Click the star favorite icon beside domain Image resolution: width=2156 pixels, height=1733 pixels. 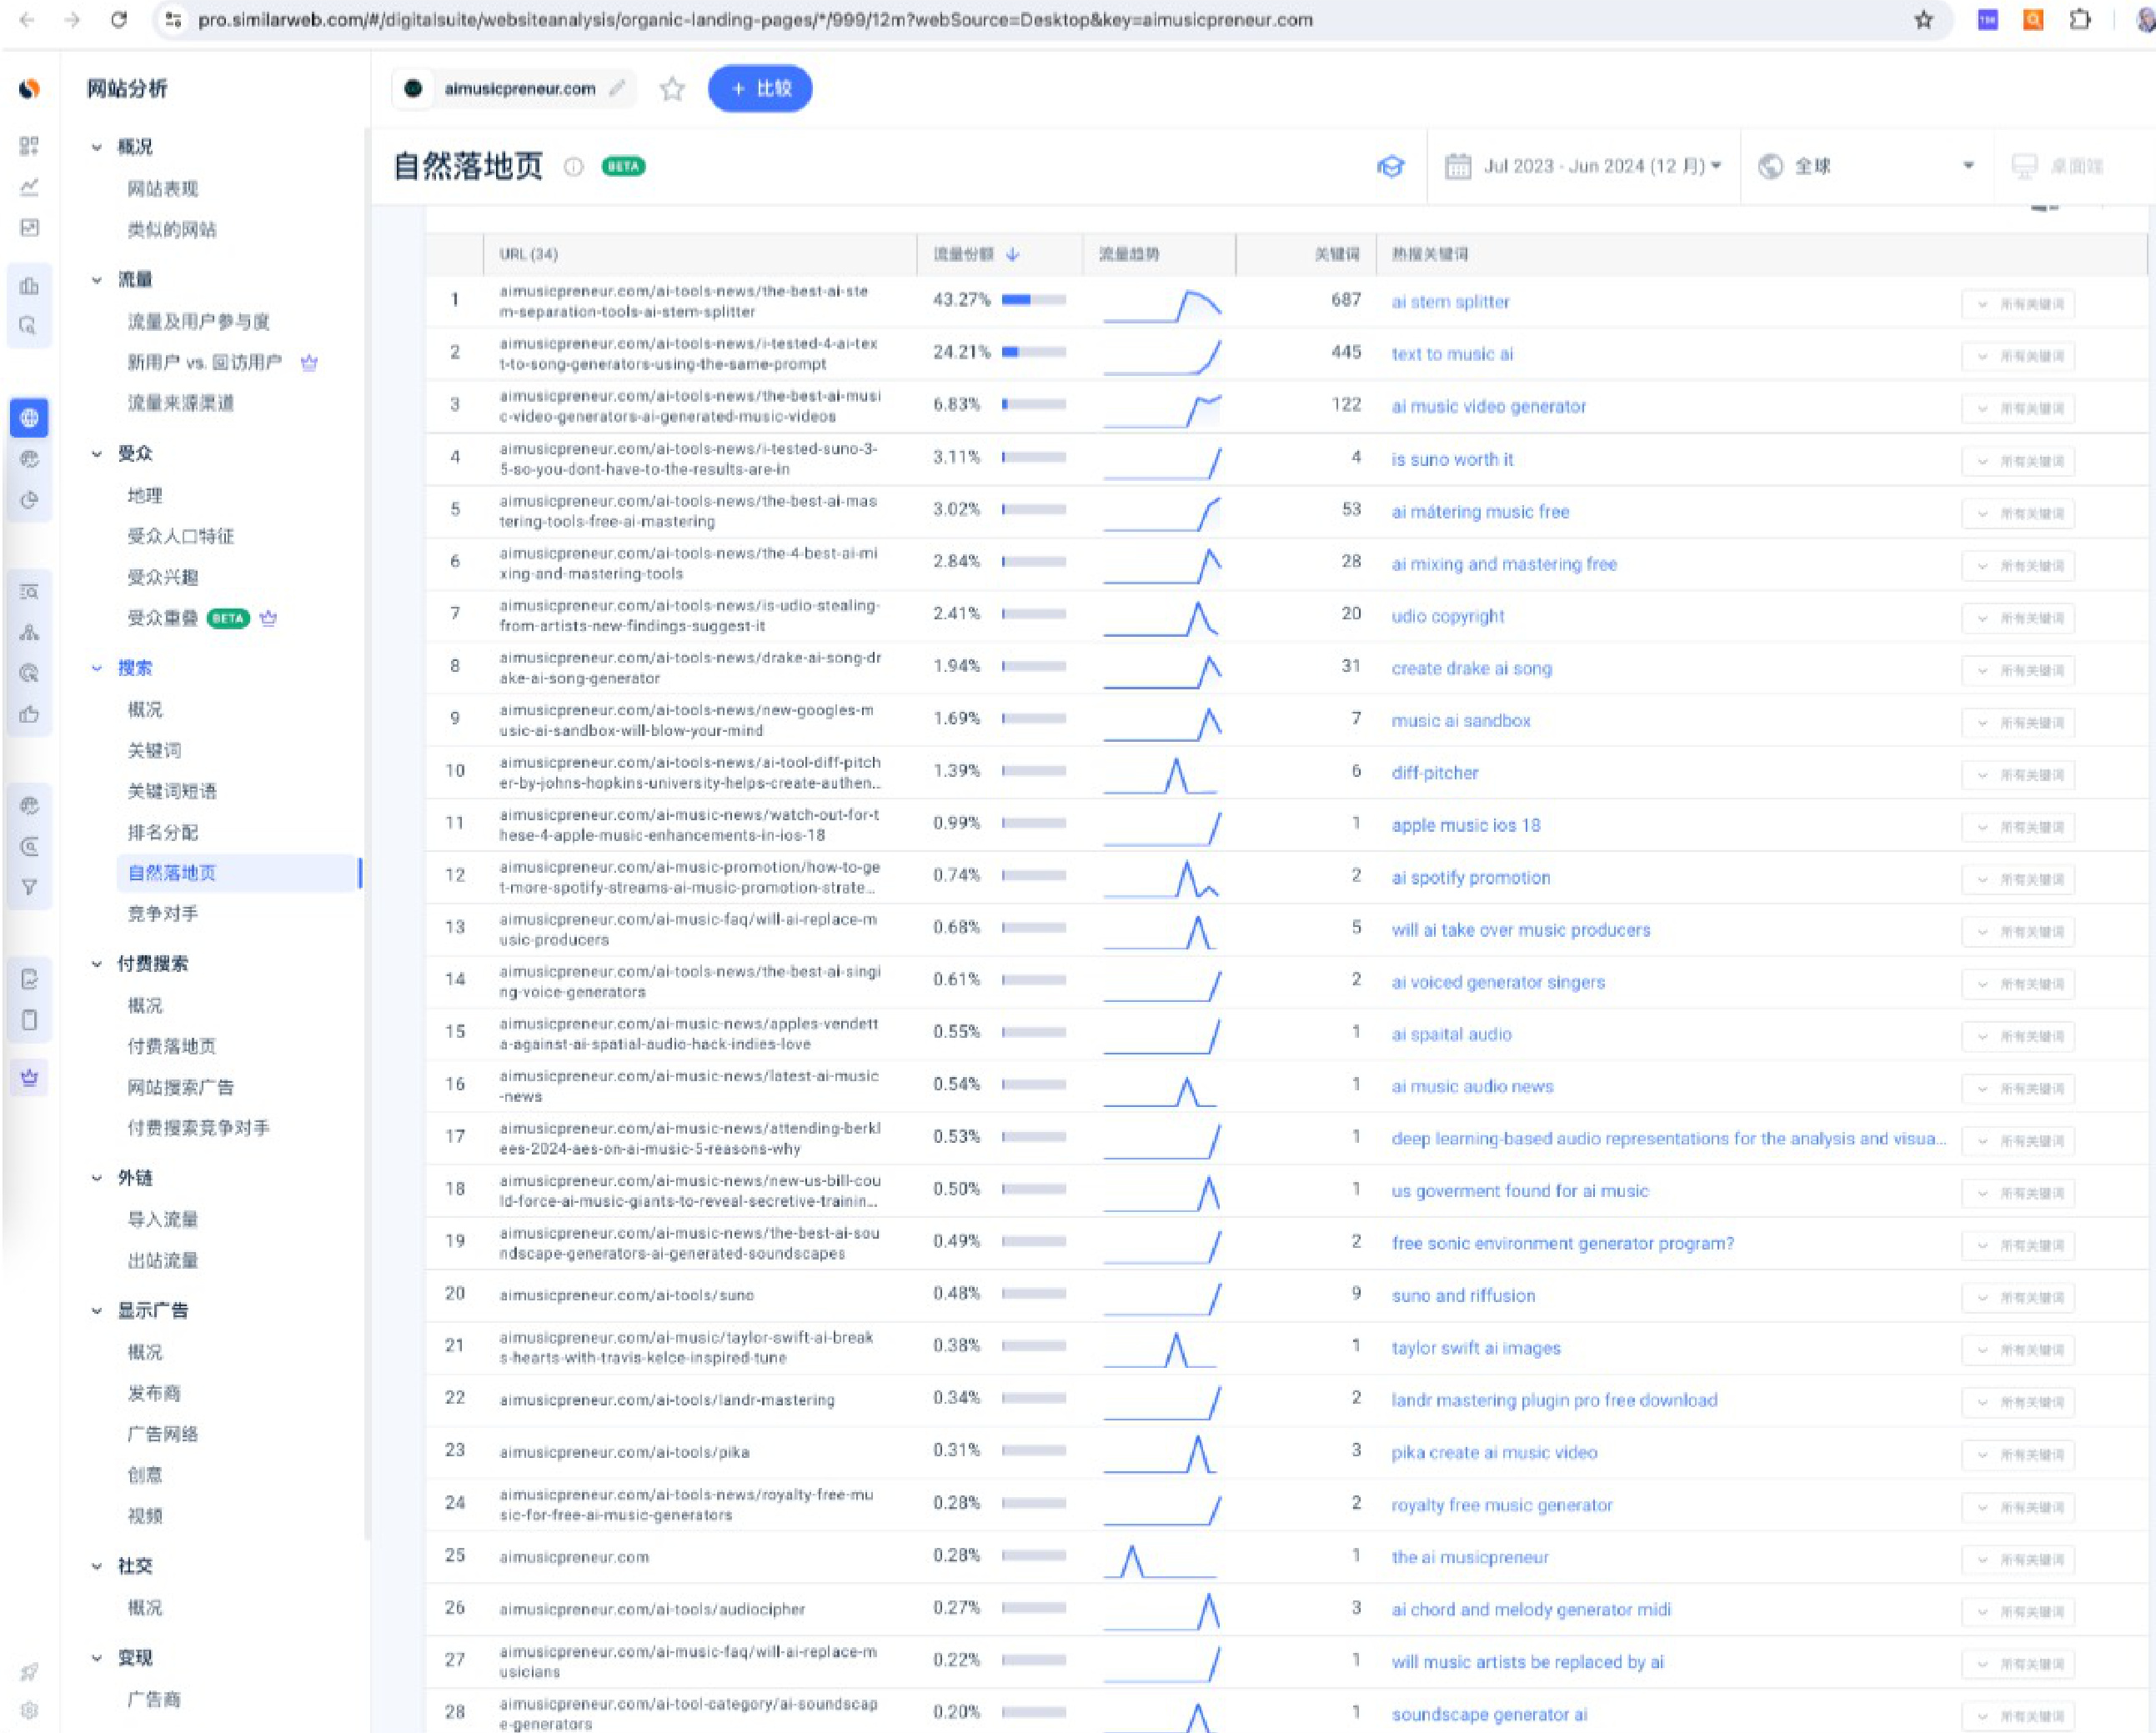(x=672, y=89)
